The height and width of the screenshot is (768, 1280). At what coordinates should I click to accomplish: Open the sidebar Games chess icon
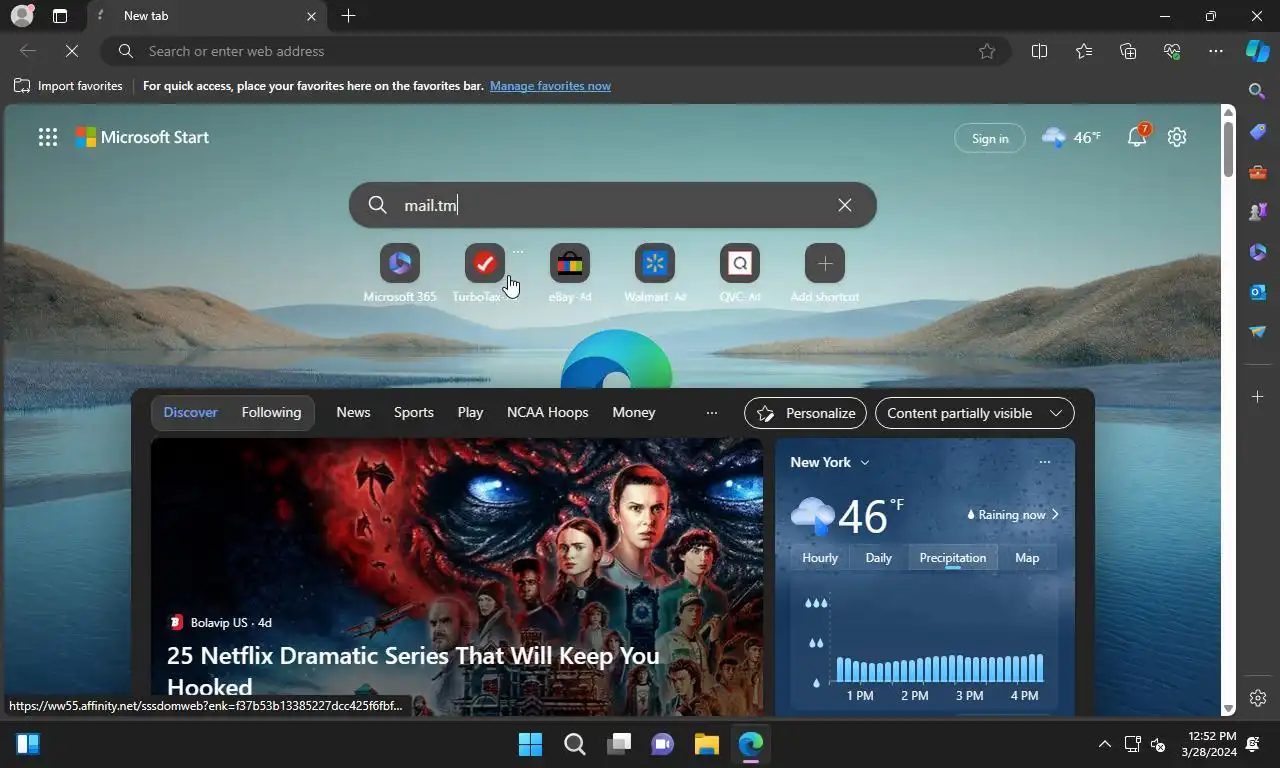(1258, 212)
